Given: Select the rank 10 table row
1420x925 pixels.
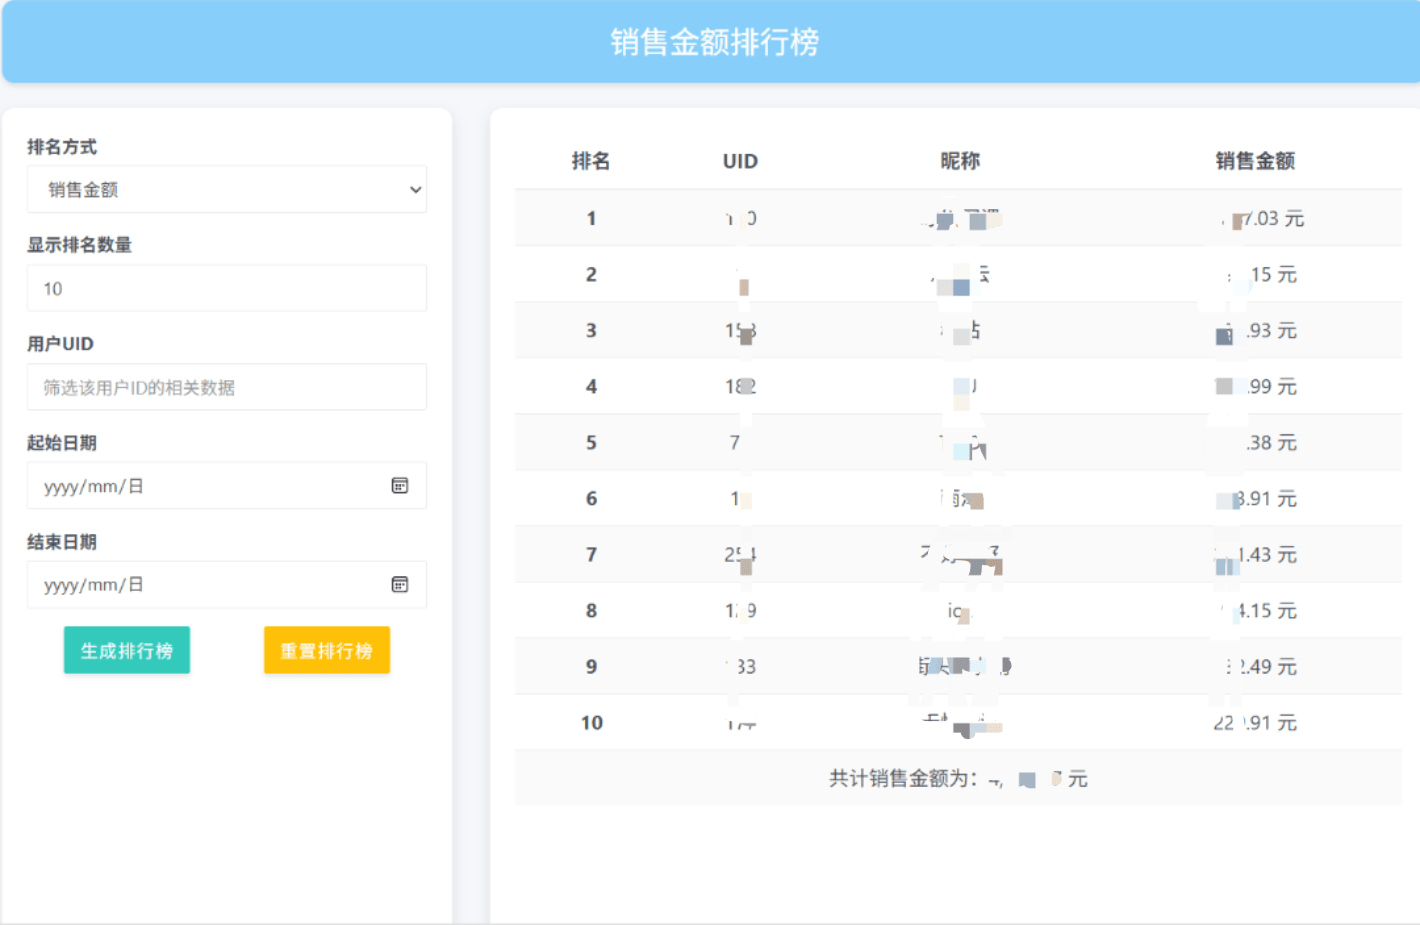Looking at the screenshot, I should tap(957, 722).
